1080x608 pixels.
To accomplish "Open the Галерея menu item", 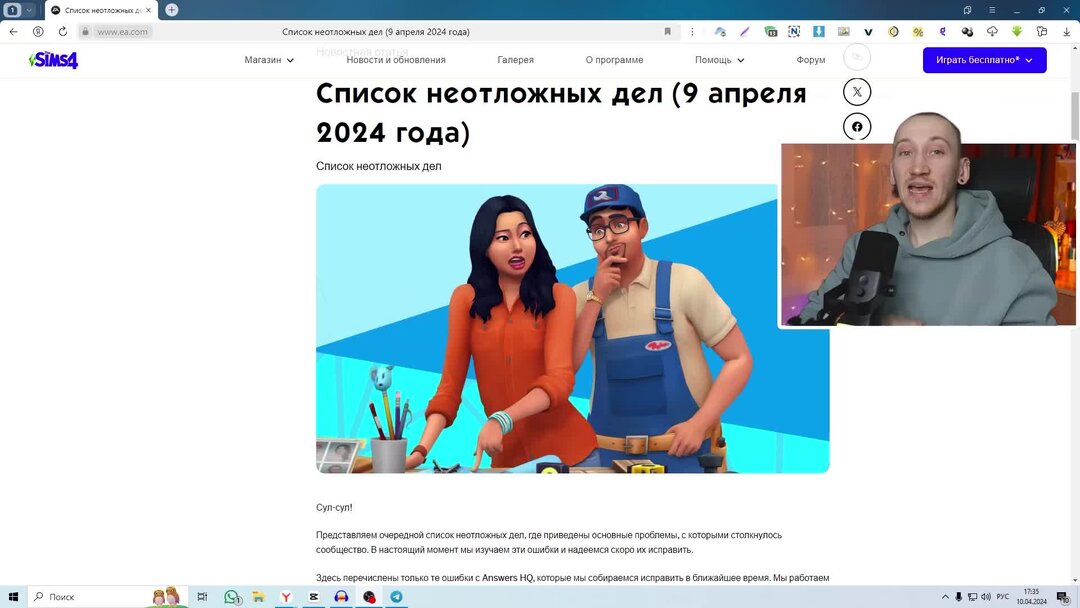I will tap(515, 60).
